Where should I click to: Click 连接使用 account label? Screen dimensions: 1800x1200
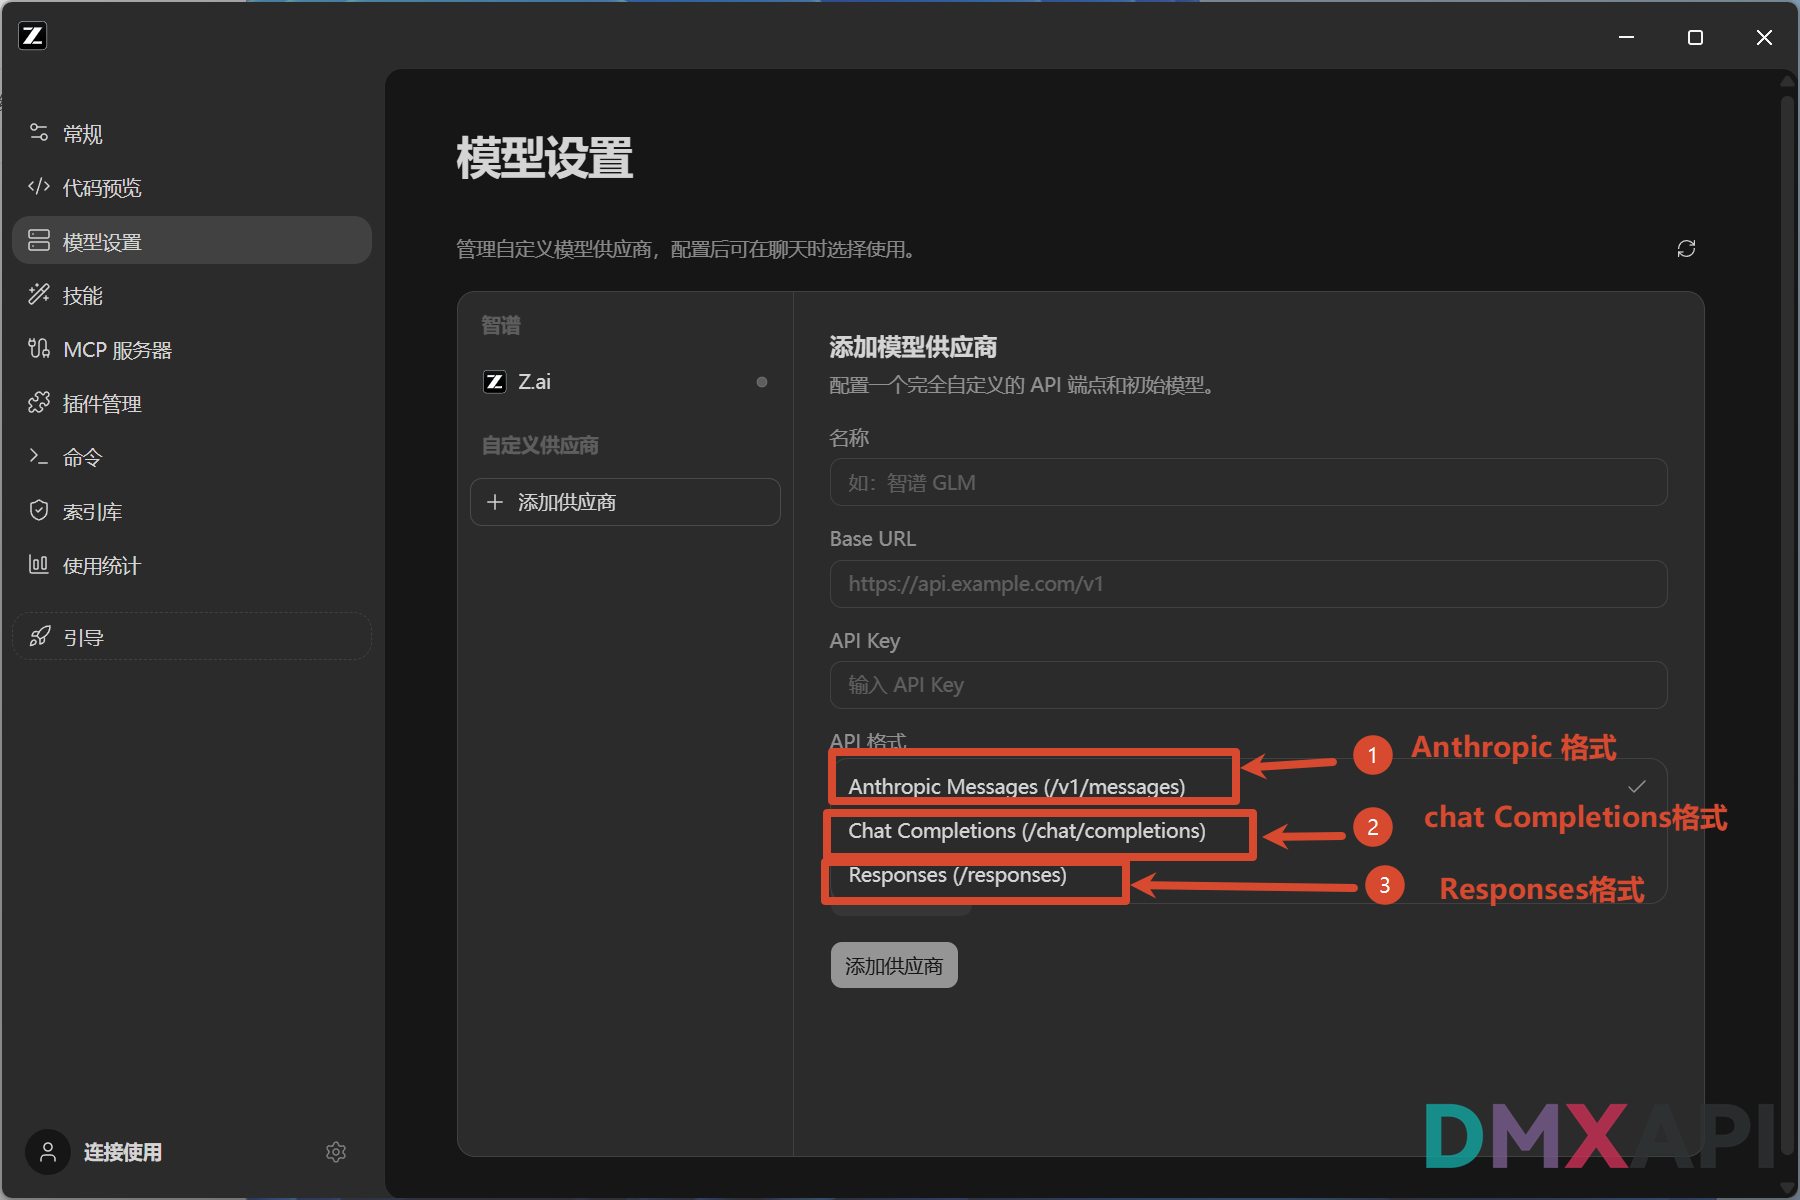[x=122, y=1152]
